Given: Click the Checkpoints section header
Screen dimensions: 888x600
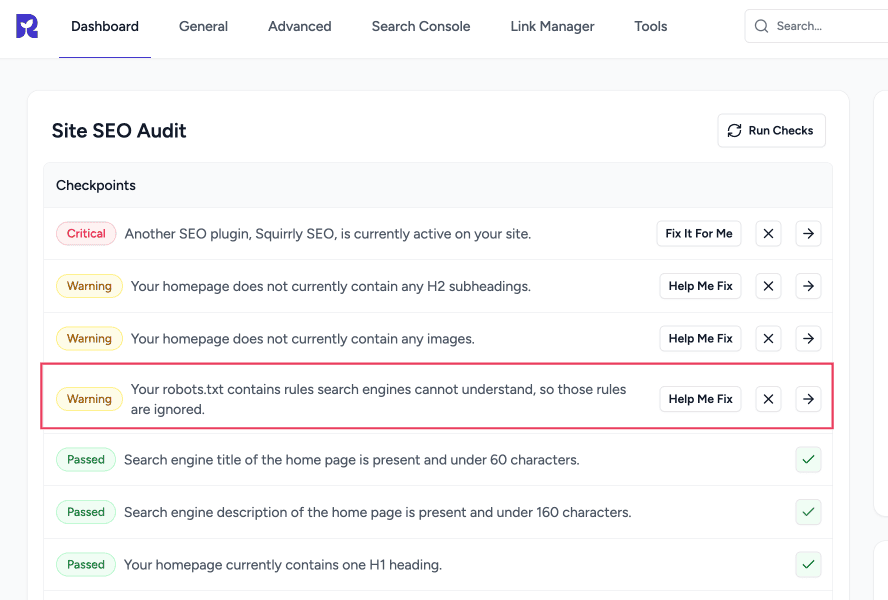Looking at the screenshot, I should tap(96, 185).
